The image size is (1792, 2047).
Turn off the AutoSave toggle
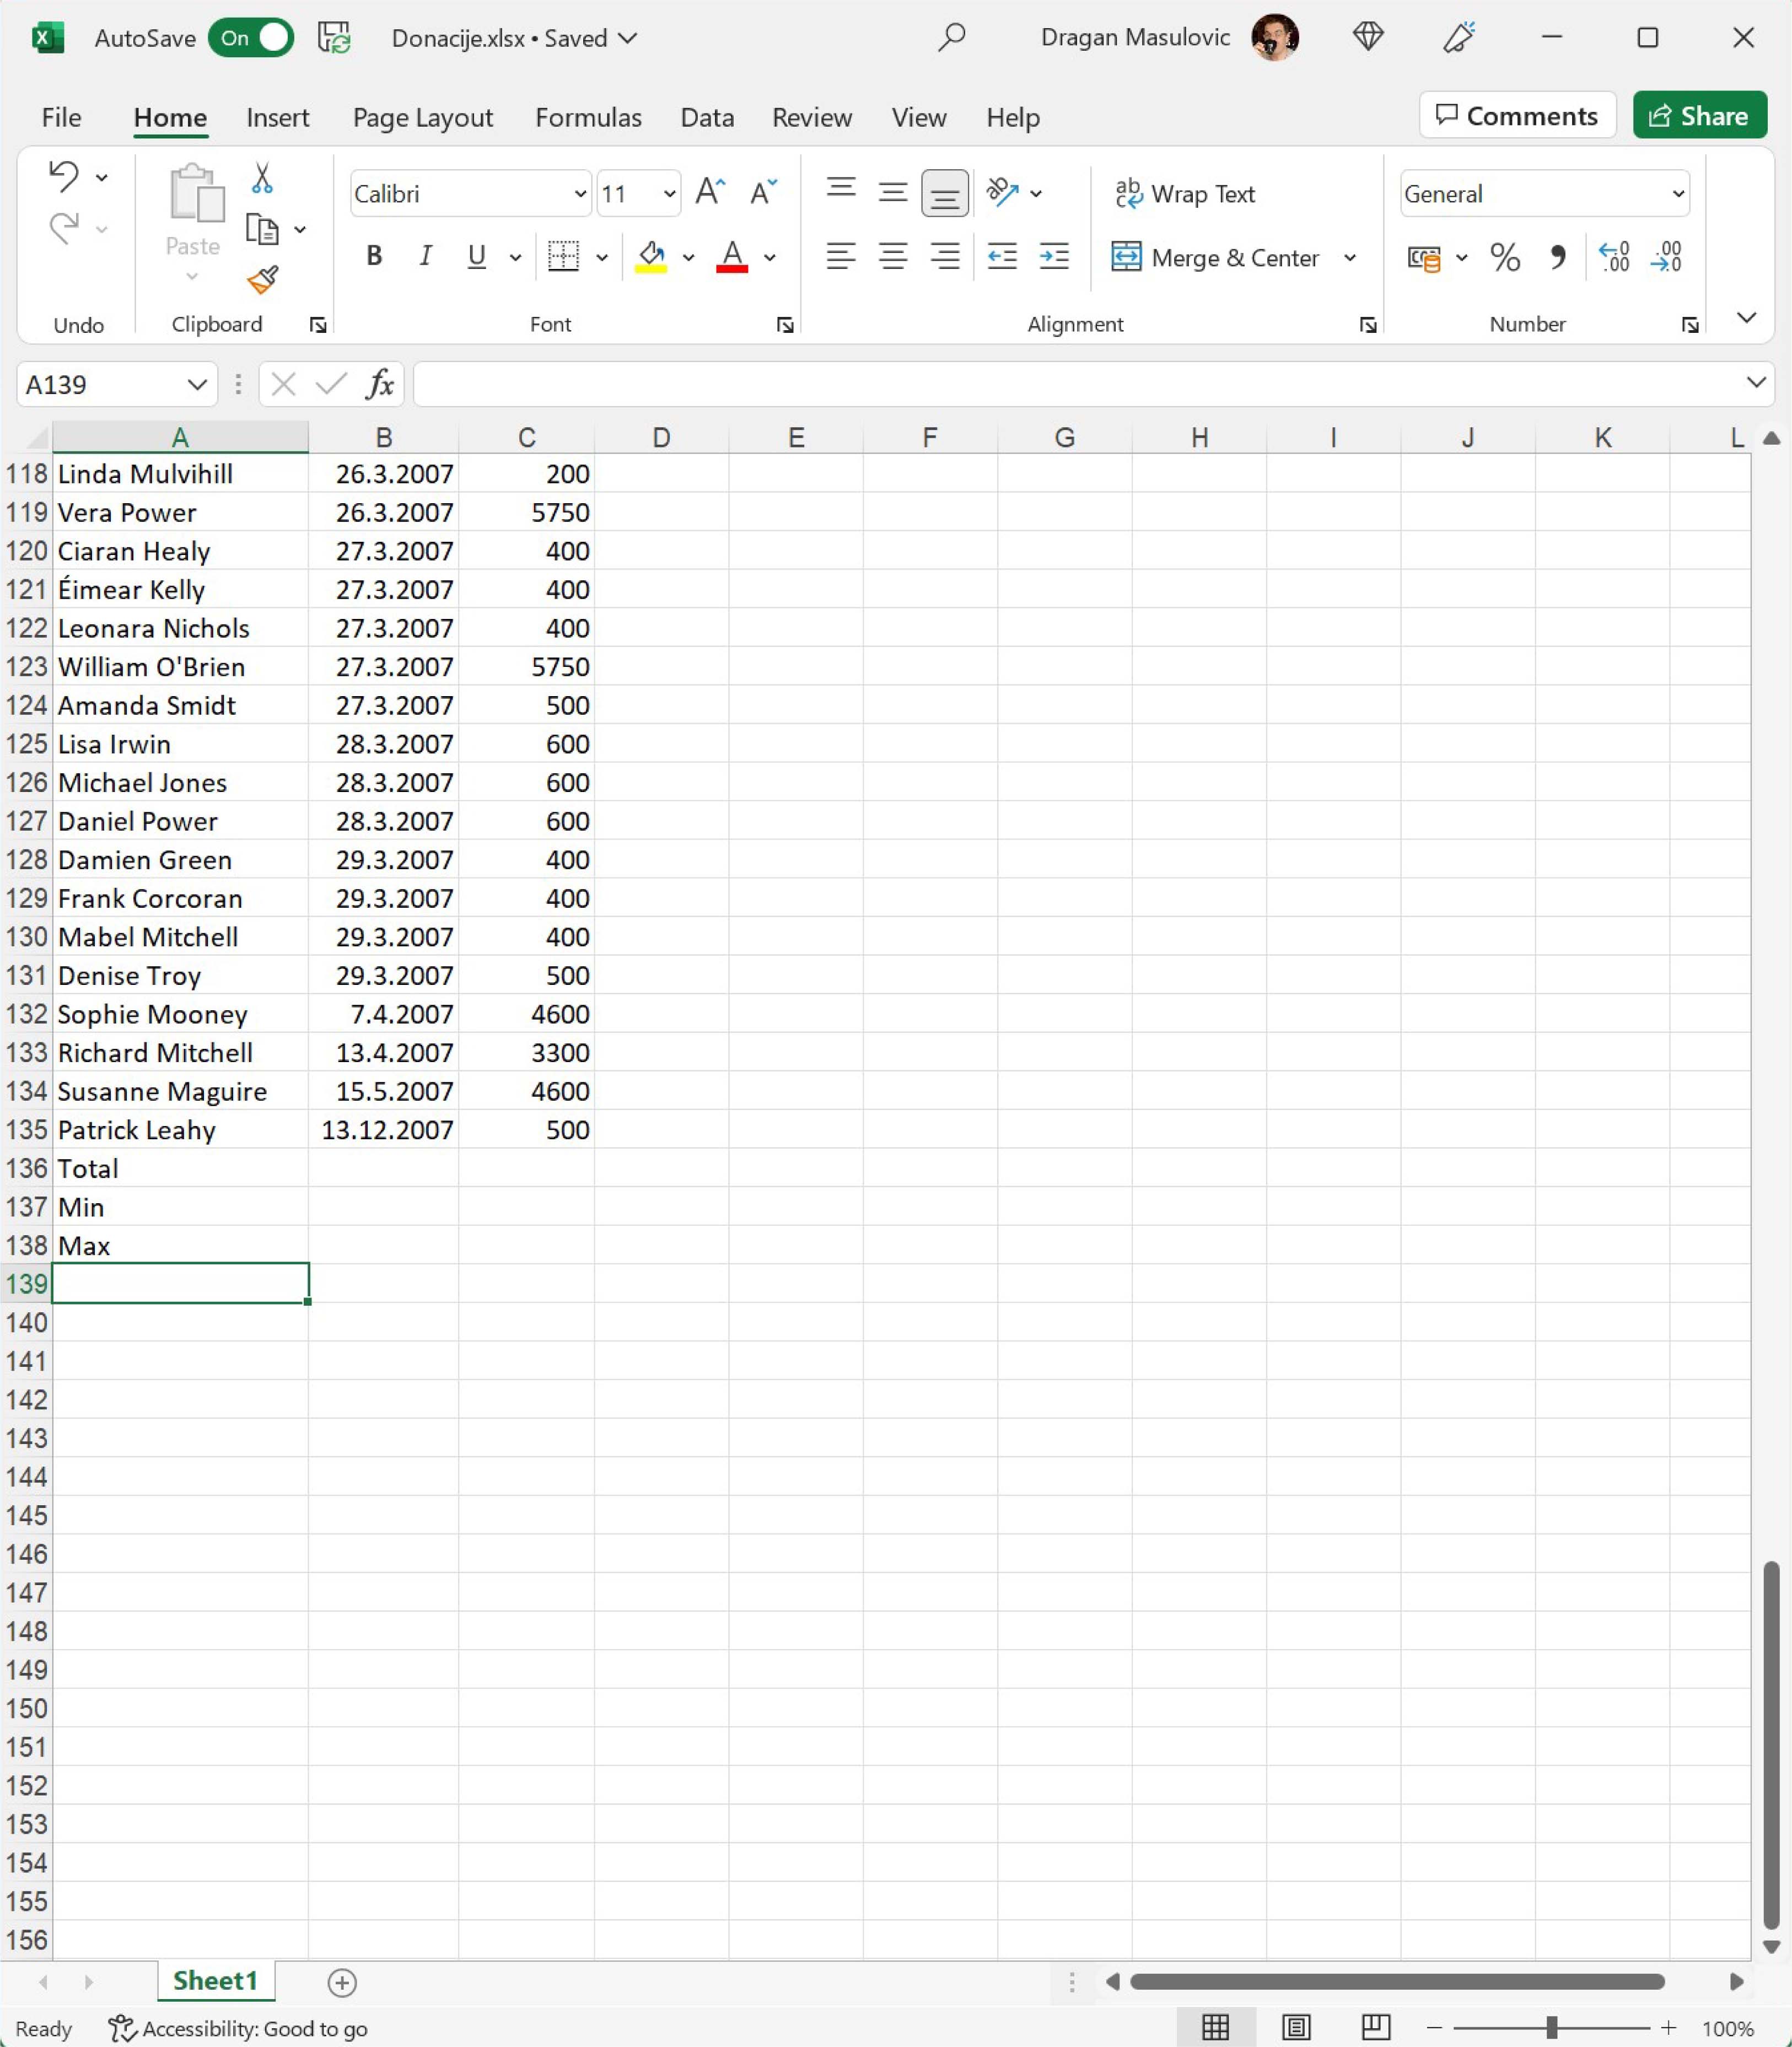(x=251, y=38)
